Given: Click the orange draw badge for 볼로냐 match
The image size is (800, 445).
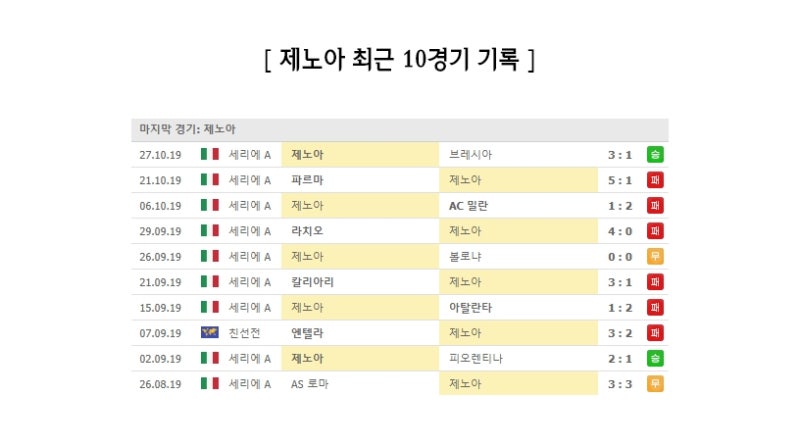Looking at the screenshot, I should coord(655,256).
